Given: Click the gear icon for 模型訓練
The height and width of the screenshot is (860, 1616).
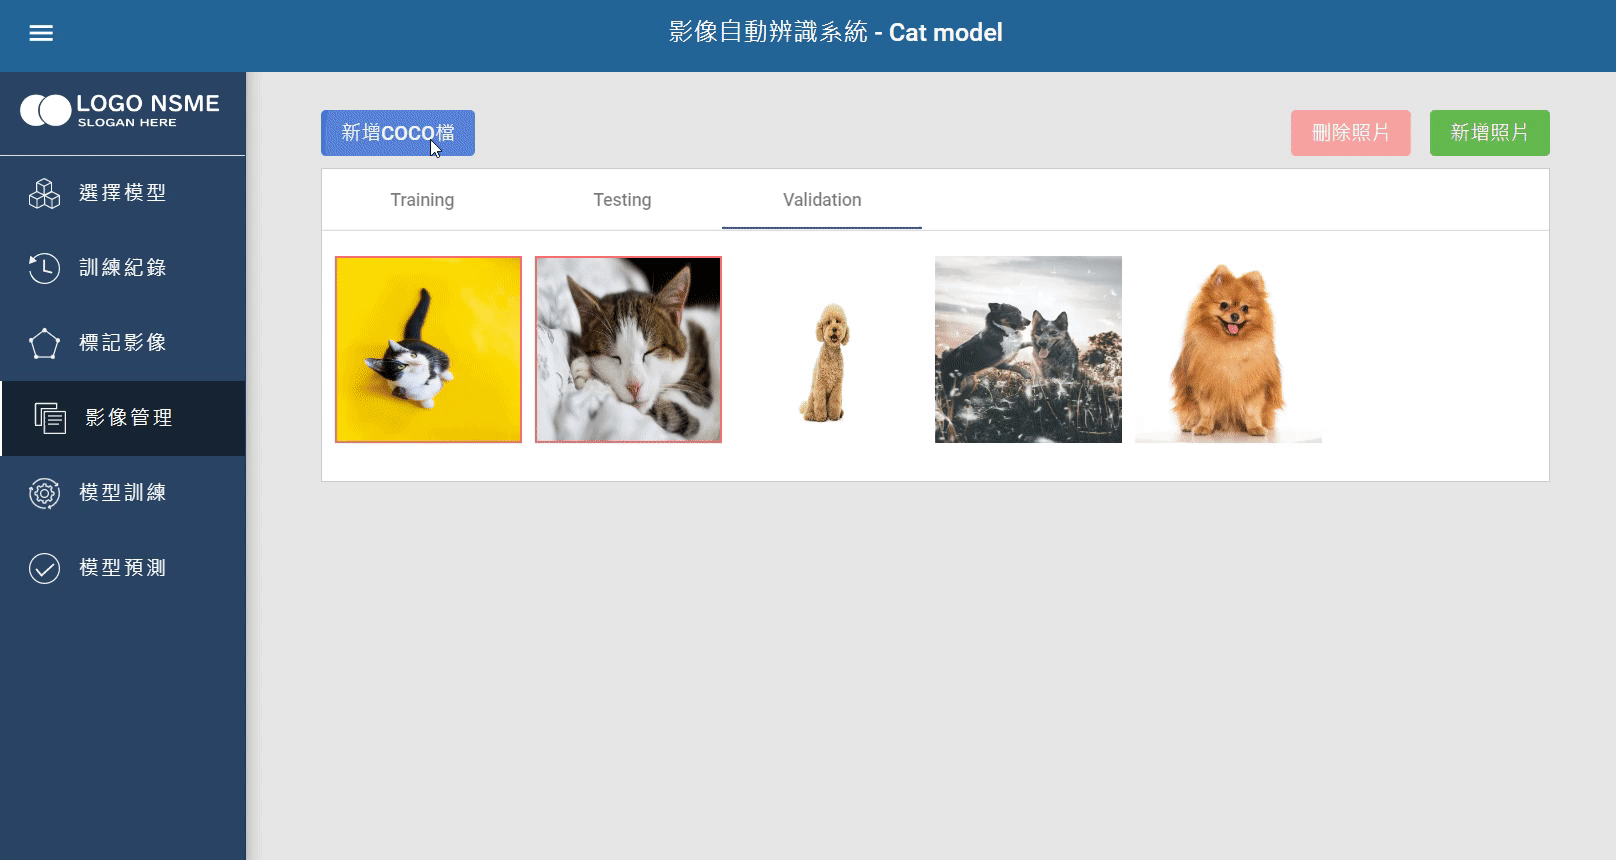Looking at the screenshot, I should (44, 493).
